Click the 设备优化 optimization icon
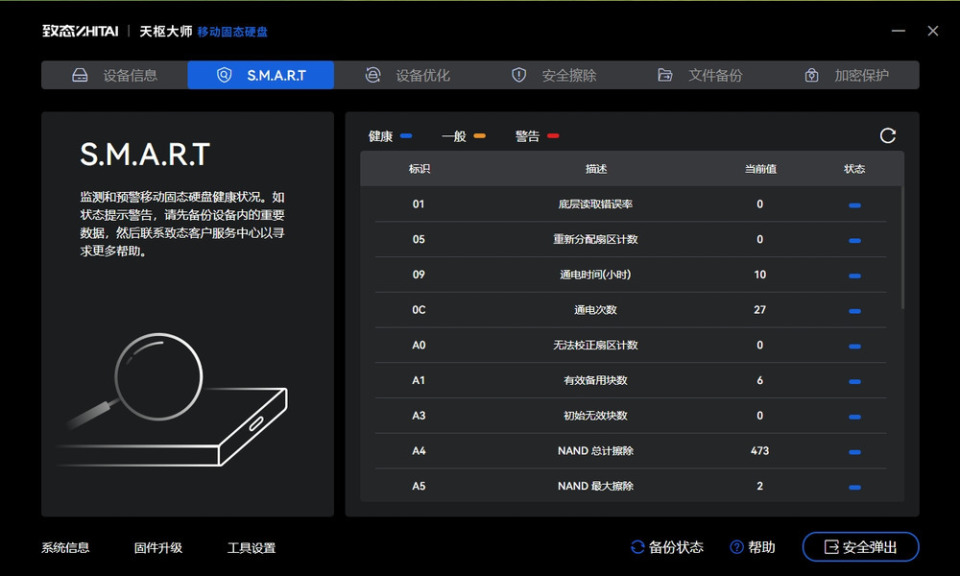The width and height of the screenshot is (960, 576). (x=373, y=75)
